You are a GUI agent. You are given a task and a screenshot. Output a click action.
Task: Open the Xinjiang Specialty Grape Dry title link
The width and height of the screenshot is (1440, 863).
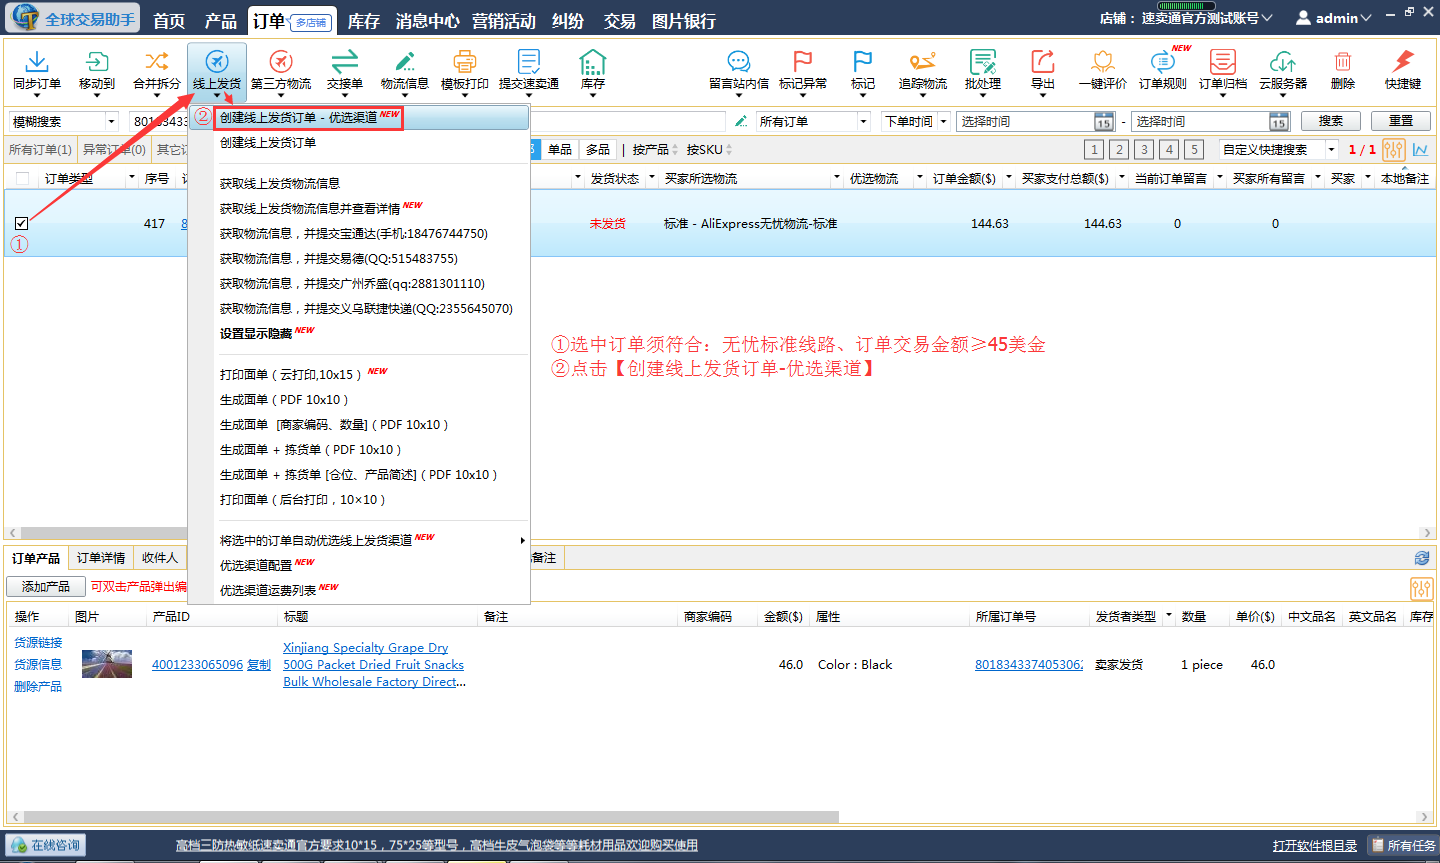tap(374, 665)
